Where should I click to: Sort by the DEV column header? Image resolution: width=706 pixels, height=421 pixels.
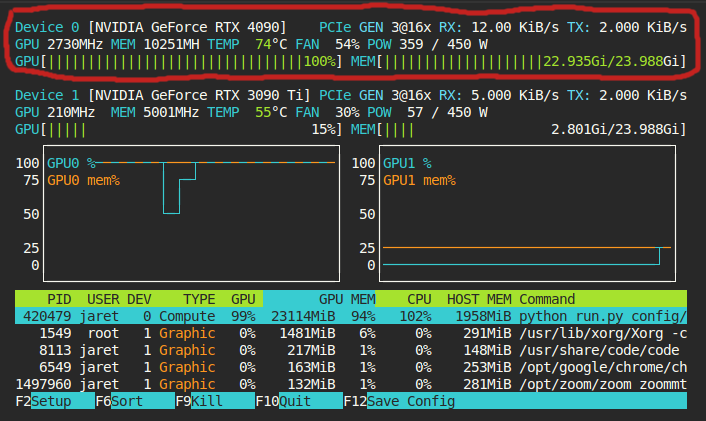tap(139, 299)
